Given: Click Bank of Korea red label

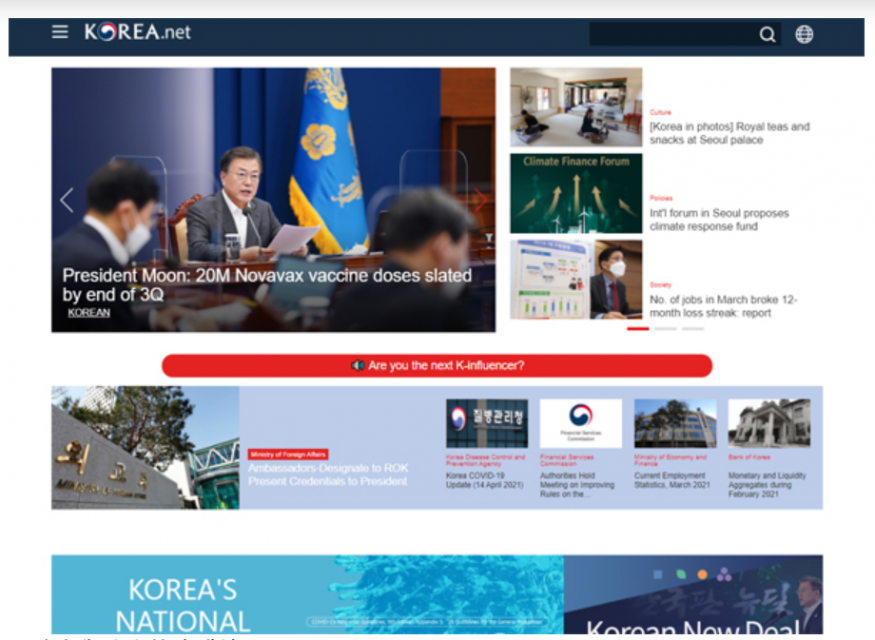Looking at the screenshot, I should tap(749, 457).
